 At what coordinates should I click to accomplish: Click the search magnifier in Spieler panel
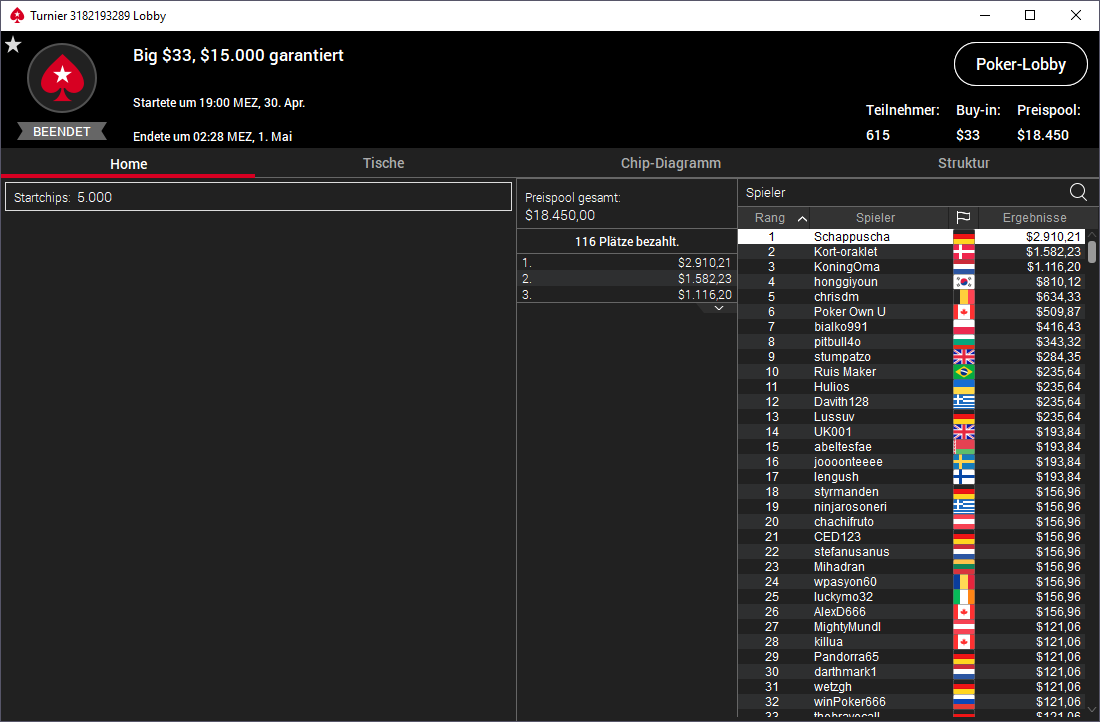tap(1078, 192)
